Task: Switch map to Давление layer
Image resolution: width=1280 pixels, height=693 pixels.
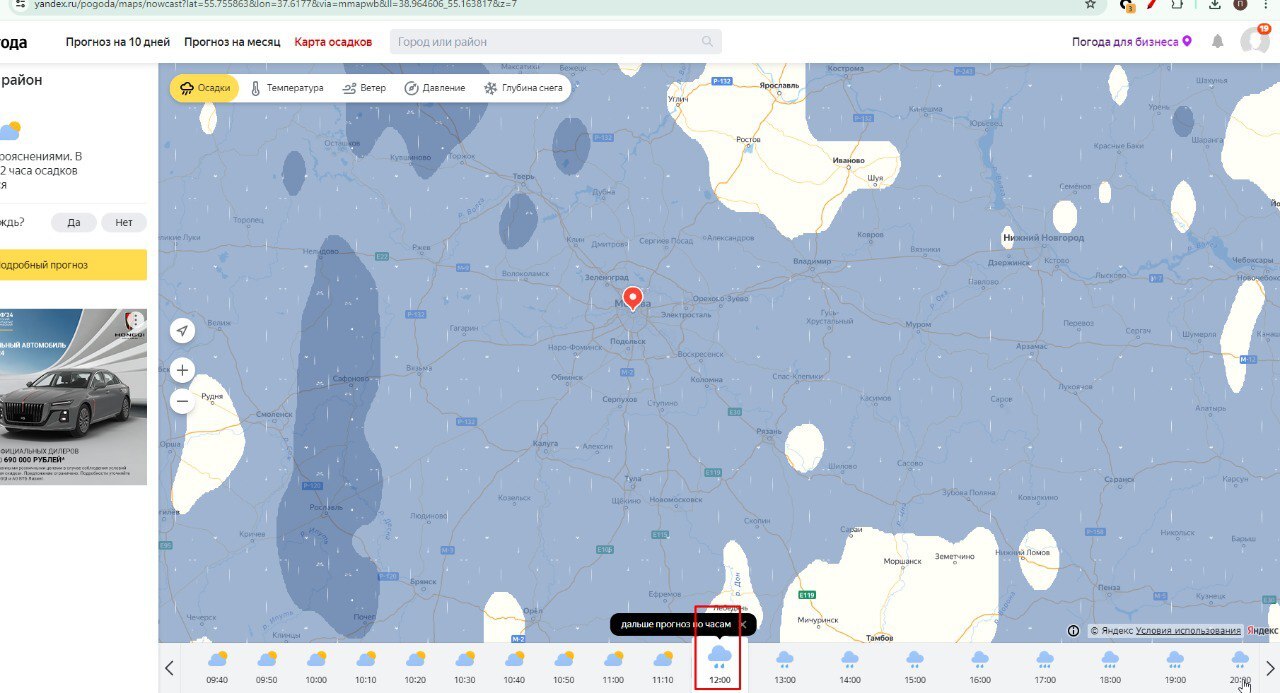Action: coord(435,88)
